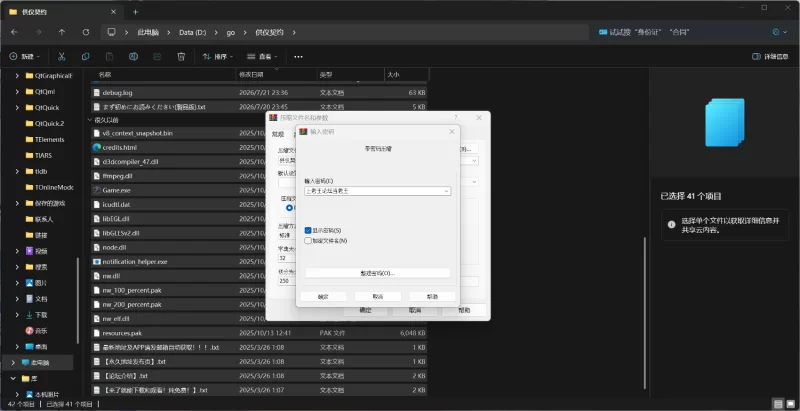800x411 pixels.
Task: Click the Copy toolbar icon
Action: [x=86, y=57]
